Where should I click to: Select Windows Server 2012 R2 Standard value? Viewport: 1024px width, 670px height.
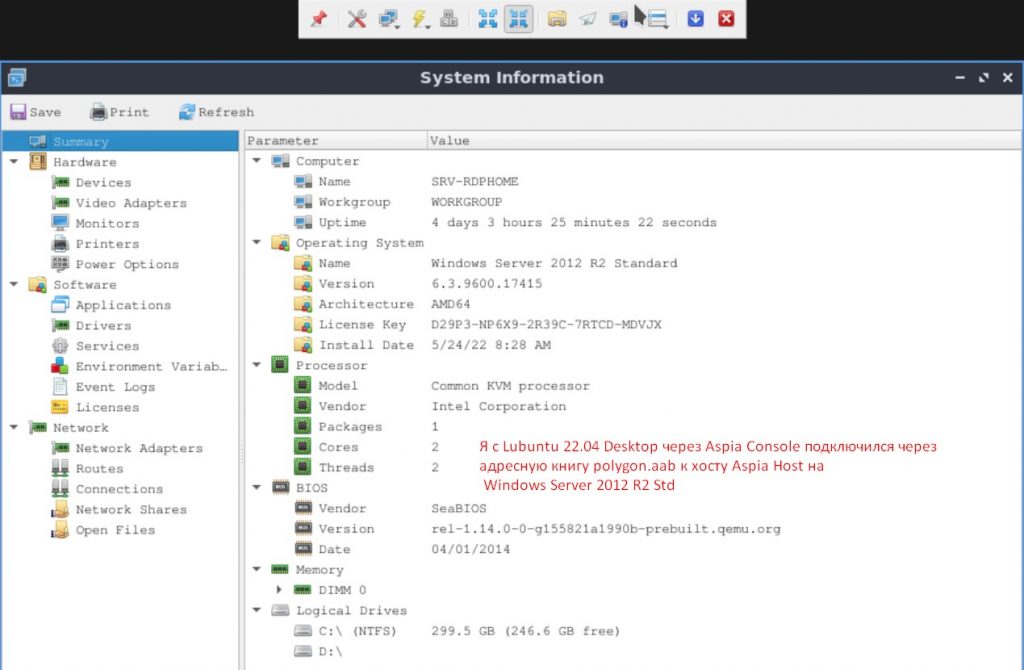click(x=554, y=263)
